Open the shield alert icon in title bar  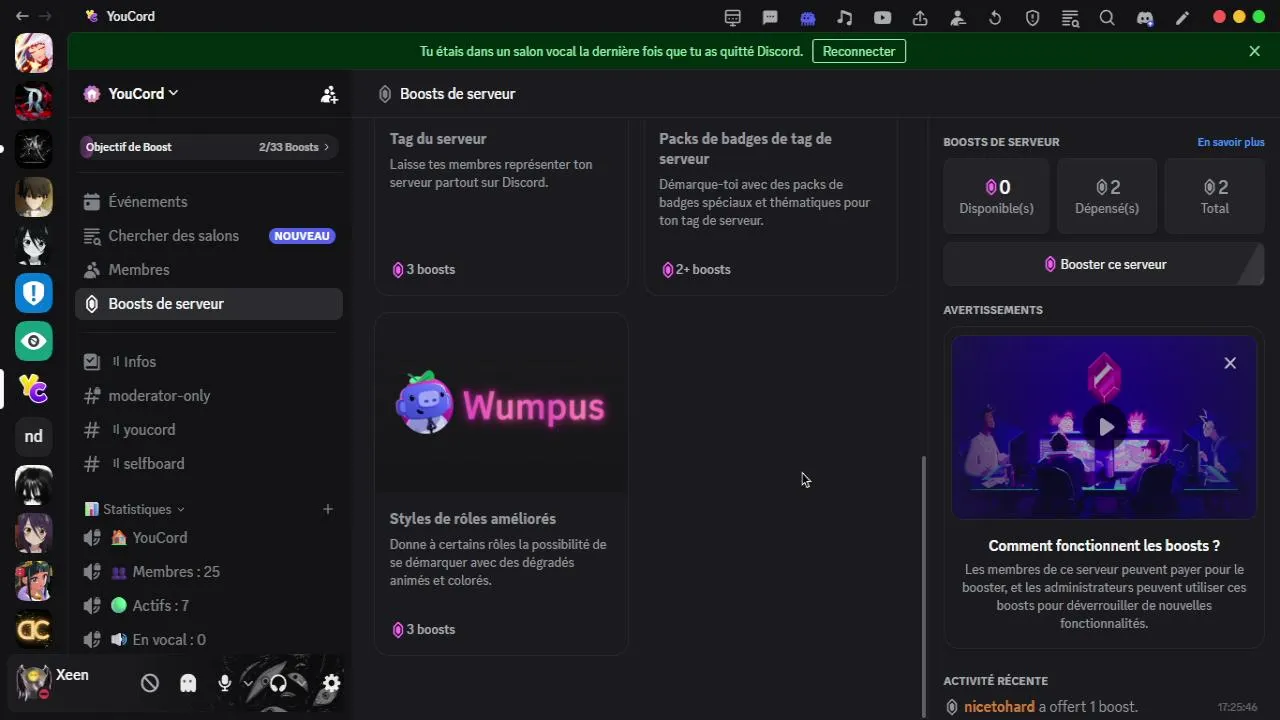(x=1033, y=17)
